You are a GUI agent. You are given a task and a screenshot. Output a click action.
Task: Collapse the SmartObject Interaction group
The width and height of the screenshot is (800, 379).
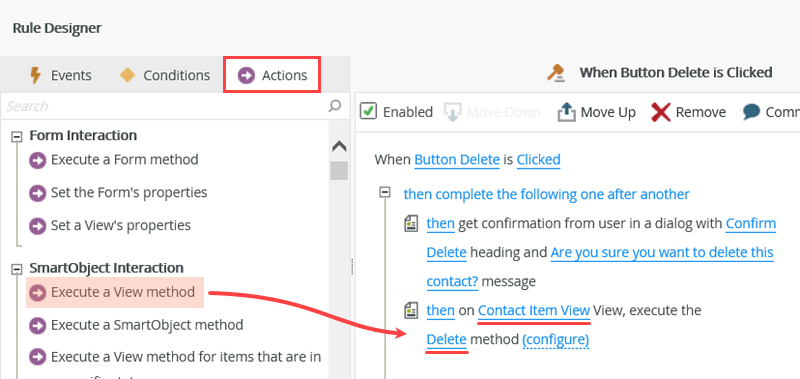(x=17, y=269)
